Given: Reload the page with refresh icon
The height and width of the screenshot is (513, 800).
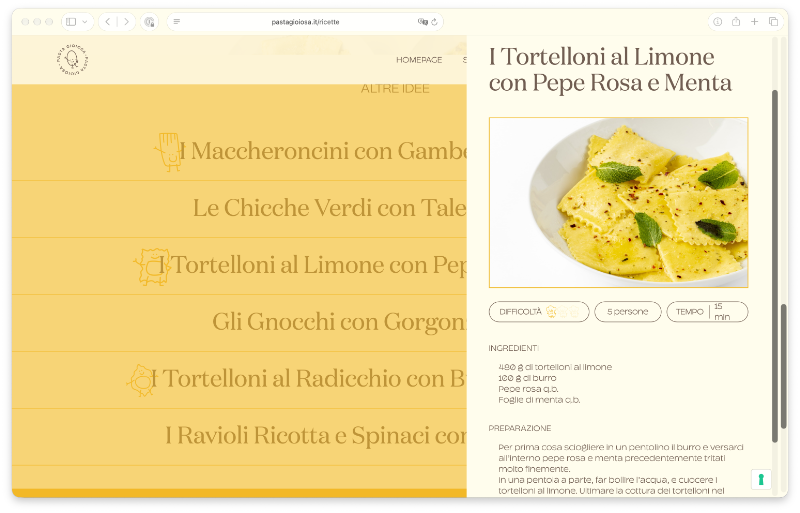Looking at the screenshot, I should point(434,22).
